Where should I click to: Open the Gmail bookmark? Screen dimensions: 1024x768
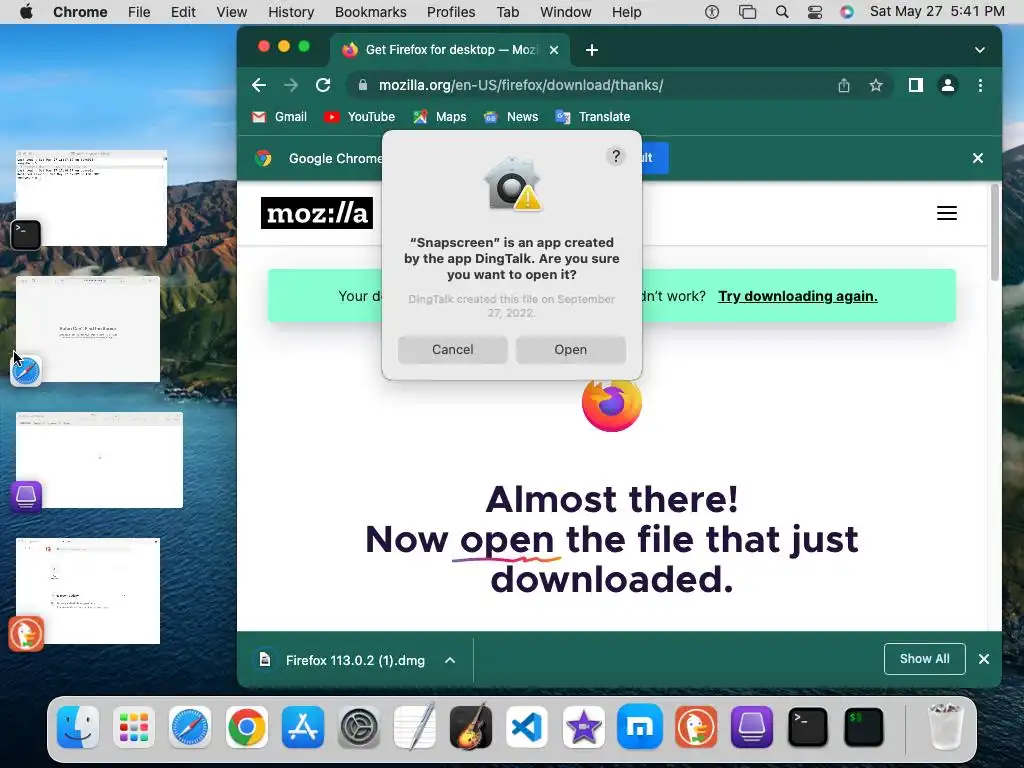[x=280, y=117]
